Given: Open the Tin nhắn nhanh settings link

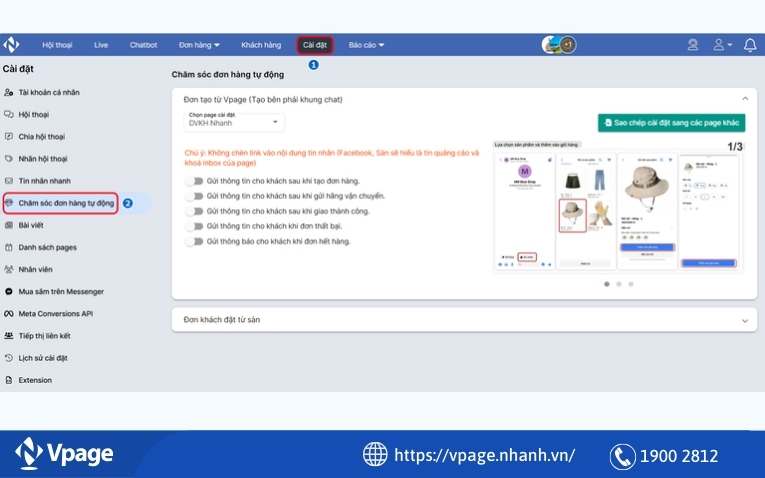Looking at the screenshot, I should 44,180.
